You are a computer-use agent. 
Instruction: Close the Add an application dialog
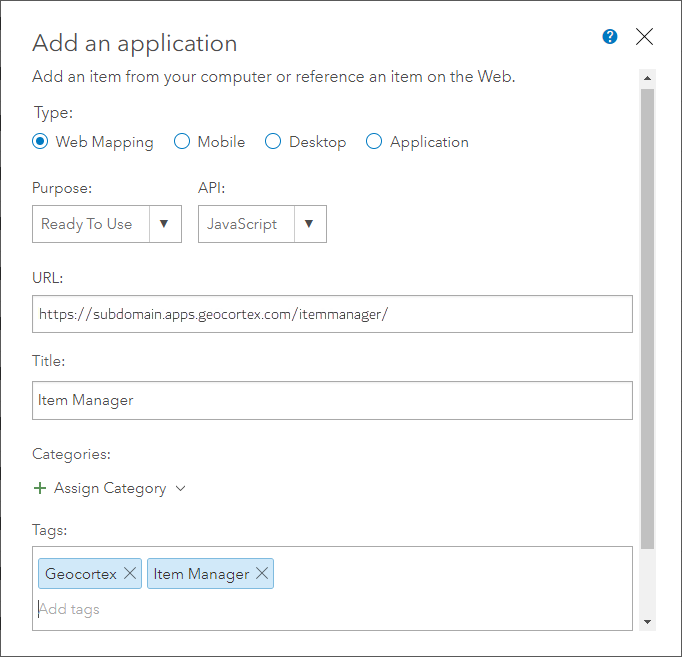[644, 37]
